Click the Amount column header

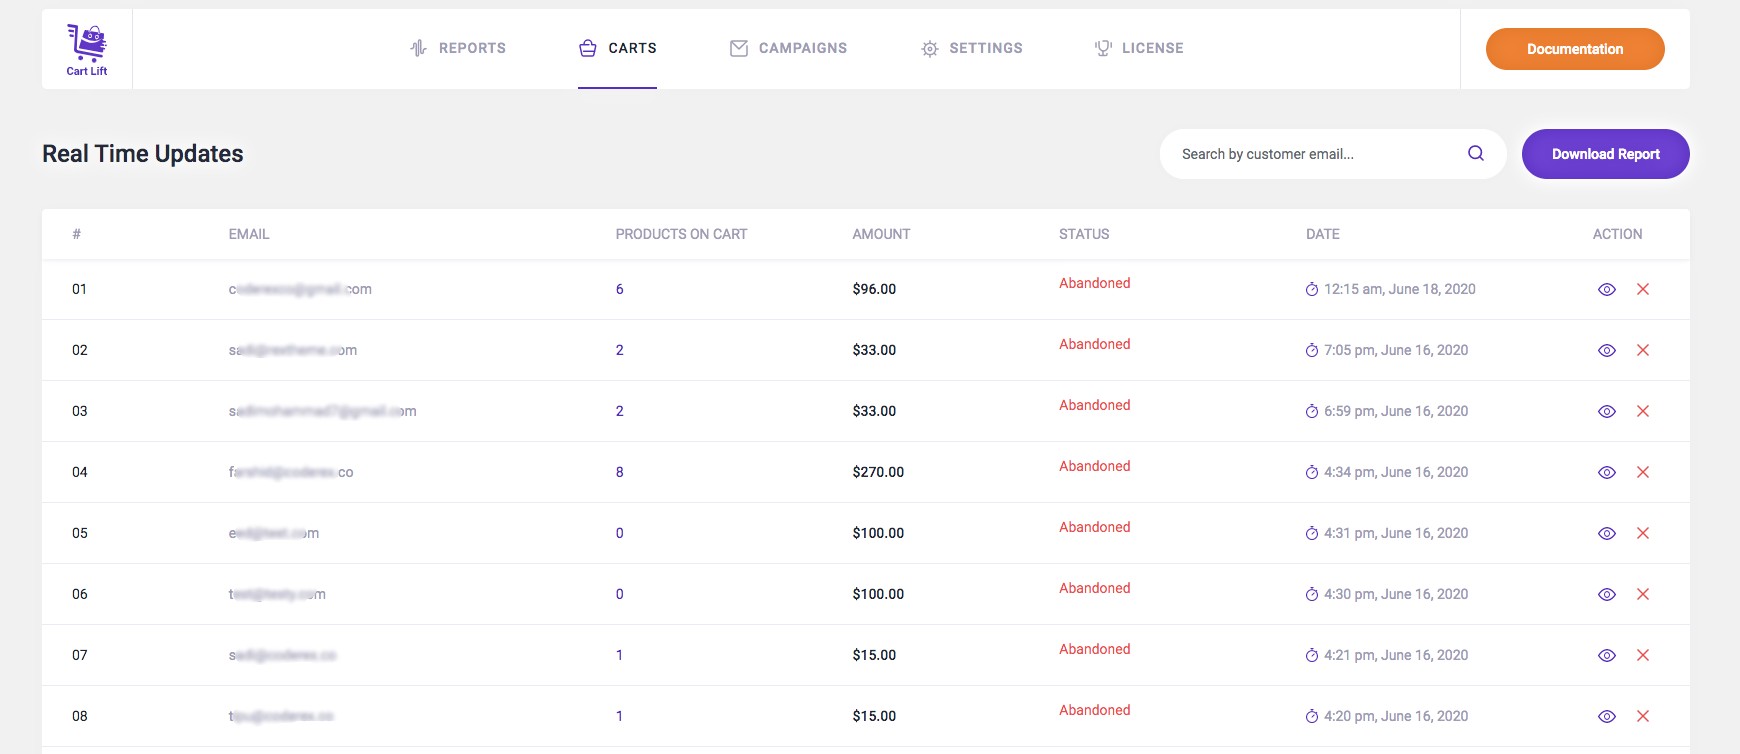click(x=881, y=234)
